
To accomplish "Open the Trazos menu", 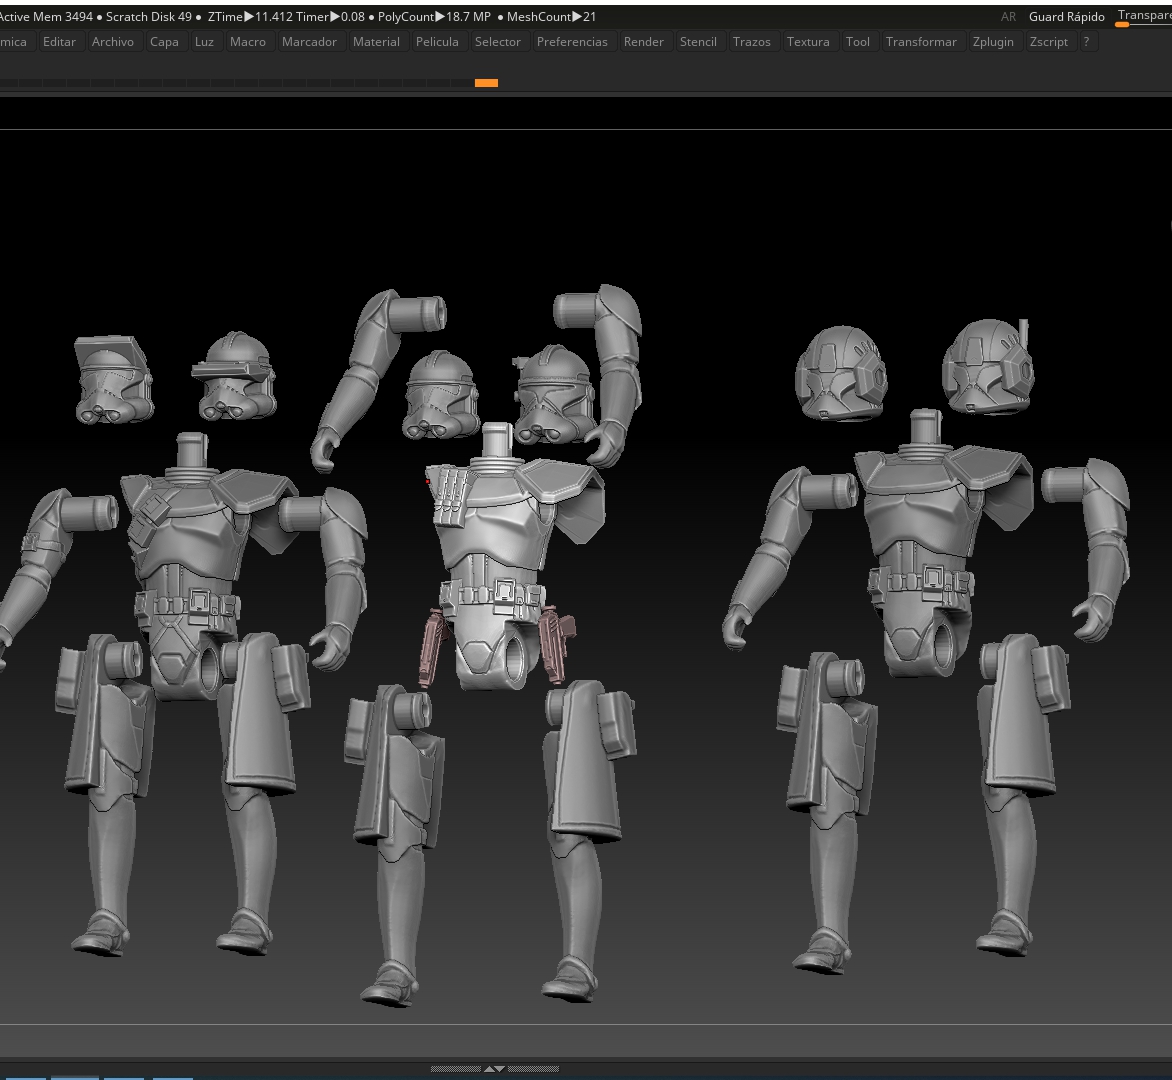I will pyautogui.click(x=751, y=42).
